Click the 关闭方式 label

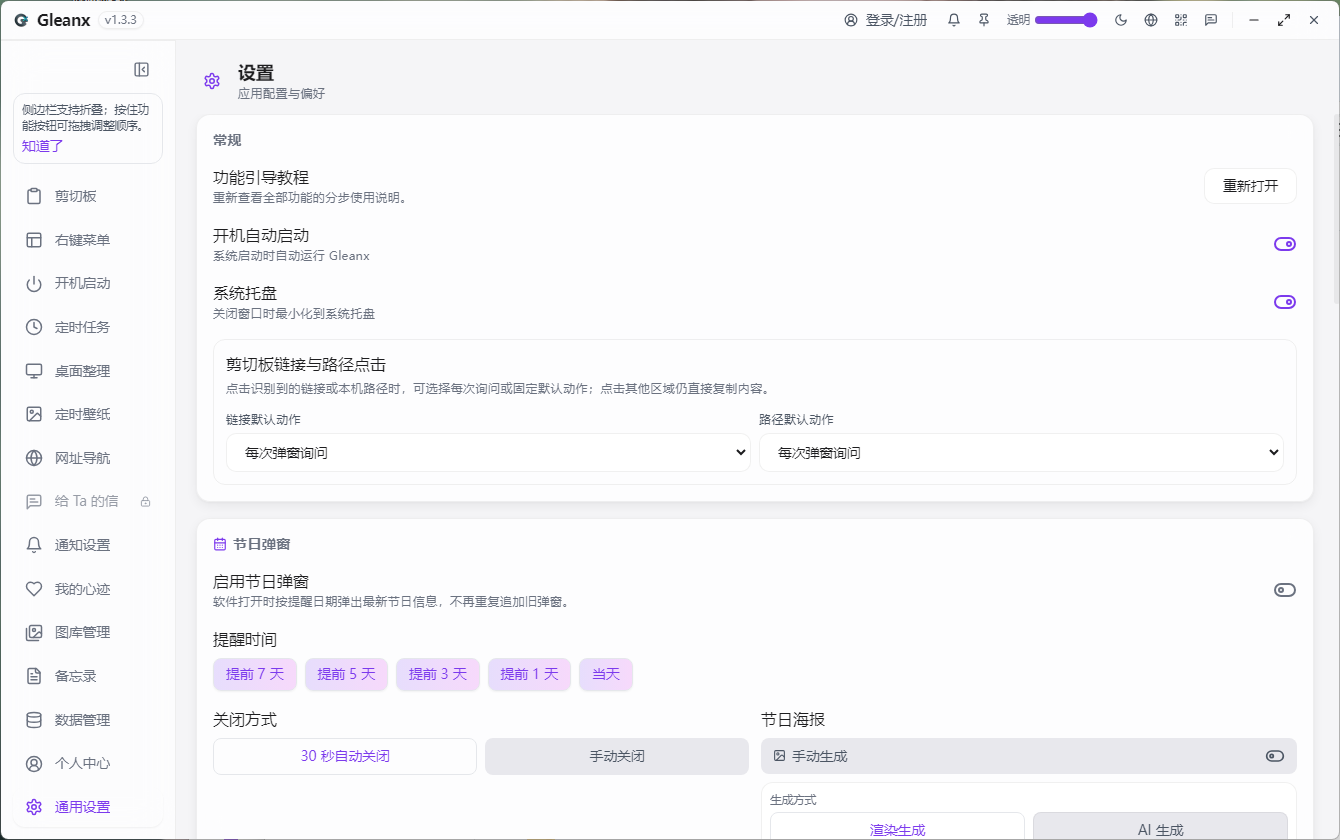point(245,719)
